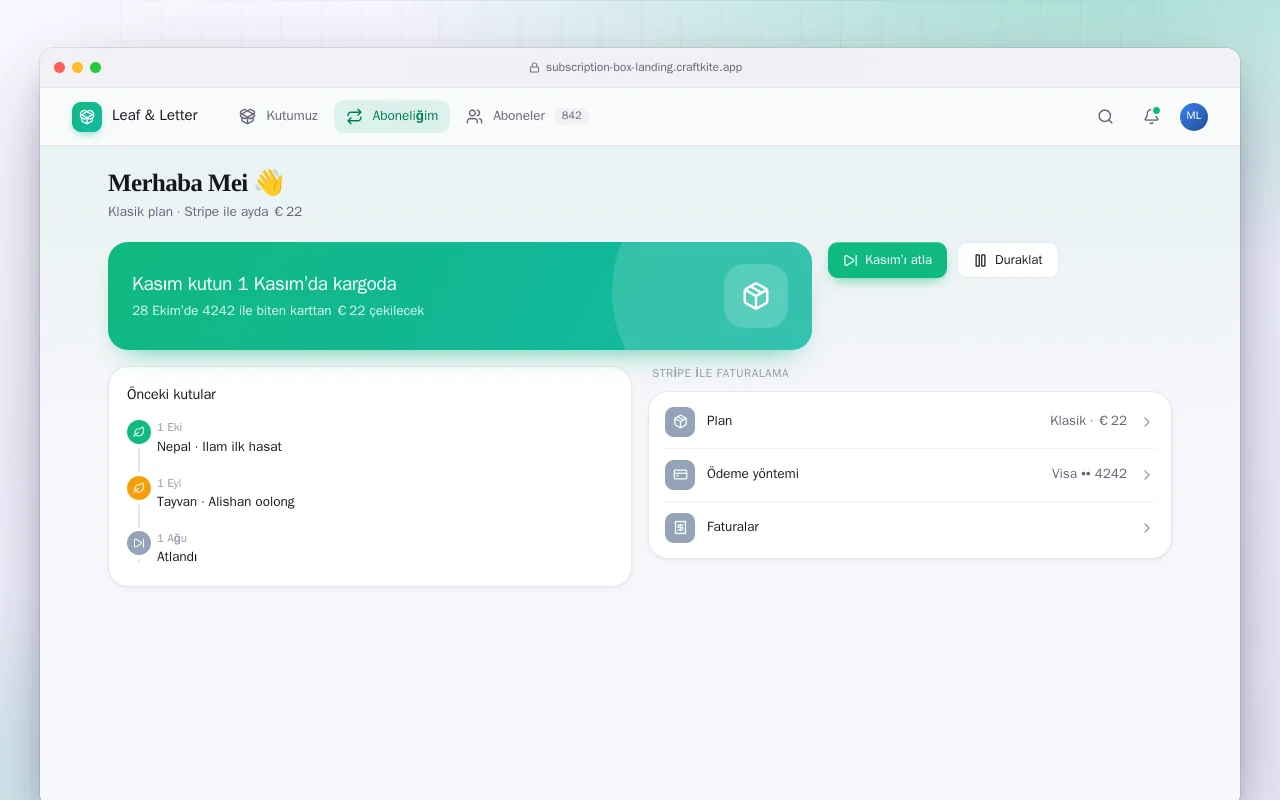
Task: Open search with the magnifier icon
Action: (x=1105, y=116)
